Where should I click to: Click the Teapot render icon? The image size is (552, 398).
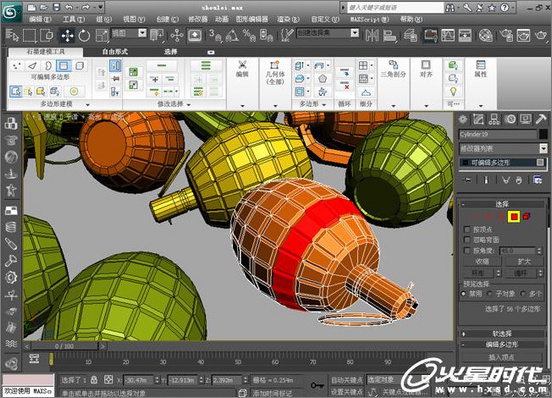pyautogui.click(x=541, y=35)
